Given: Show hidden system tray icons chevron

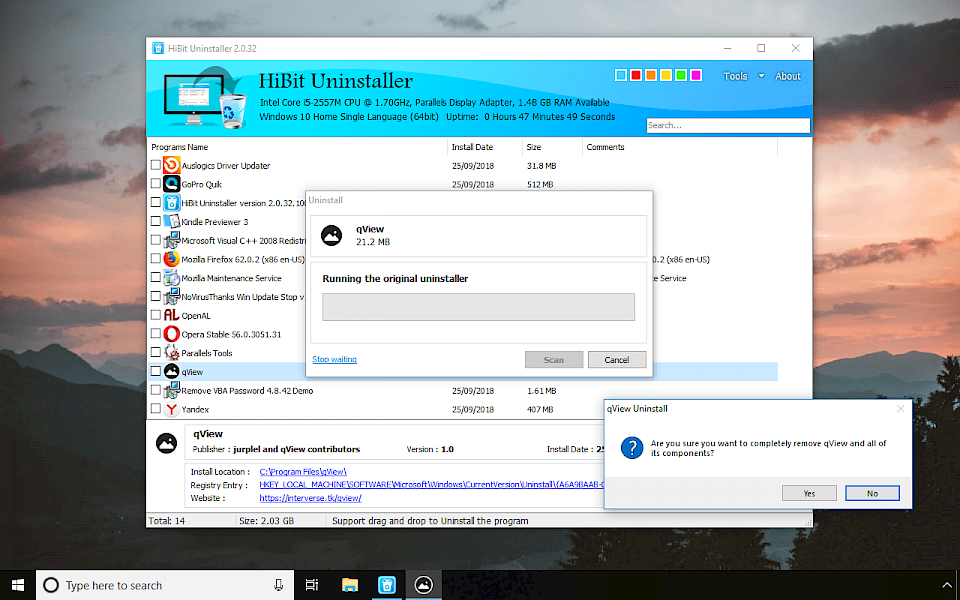Looking at the screenshot, I should 946,586.
